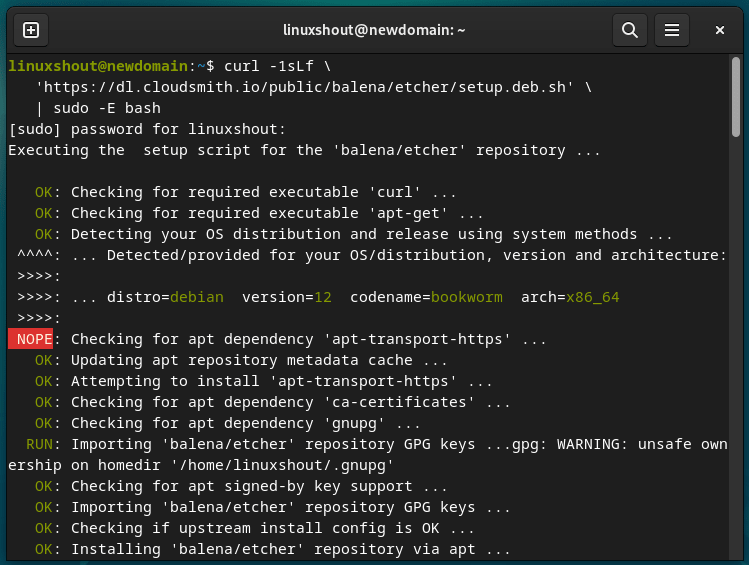
Task: Click "Attempting to install 'apt-transport-https'" line
Action: (x=264, y=381)
